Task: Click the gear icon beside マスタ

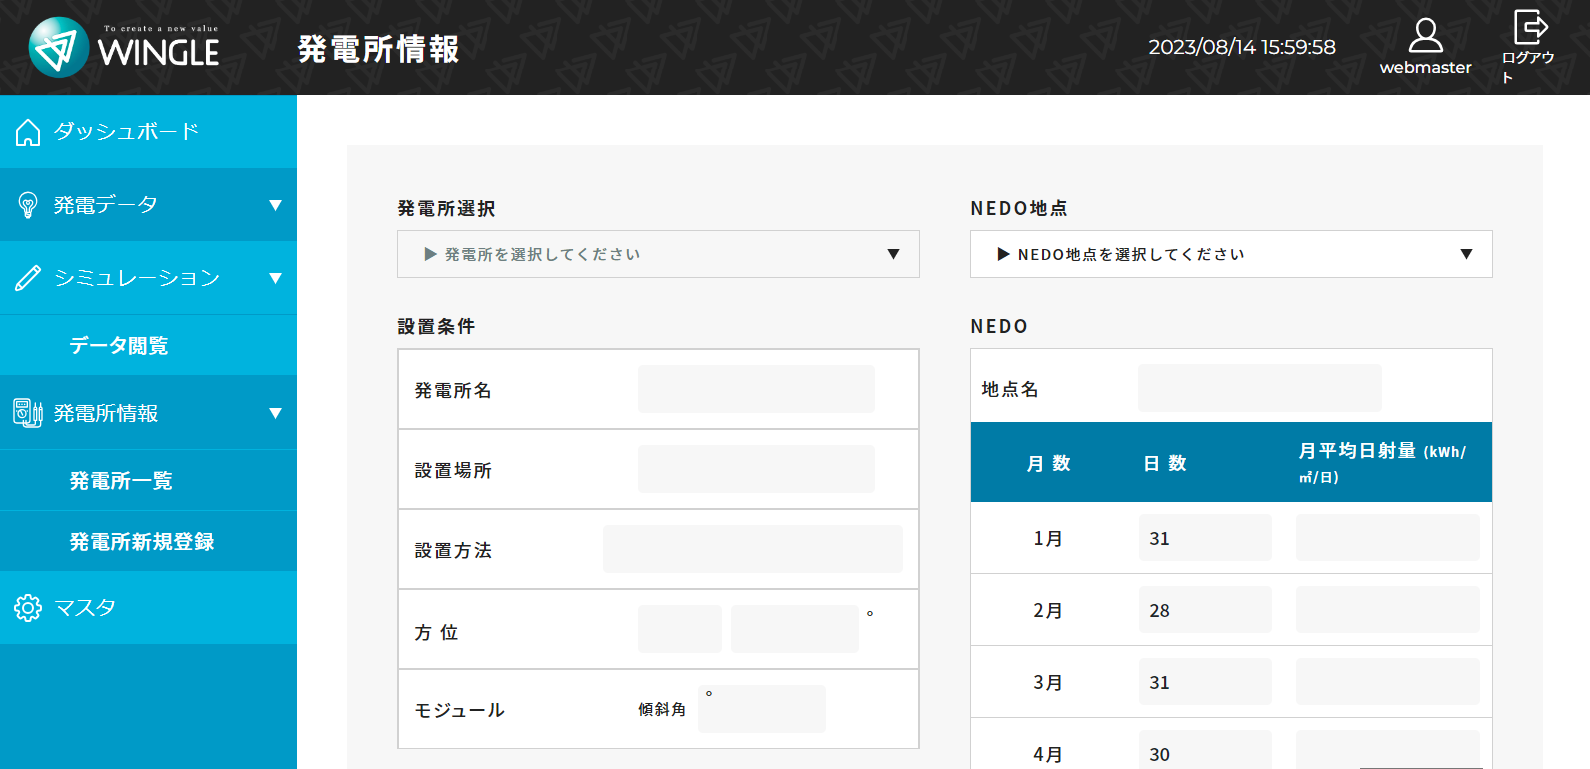Action: tap(28, 608)
